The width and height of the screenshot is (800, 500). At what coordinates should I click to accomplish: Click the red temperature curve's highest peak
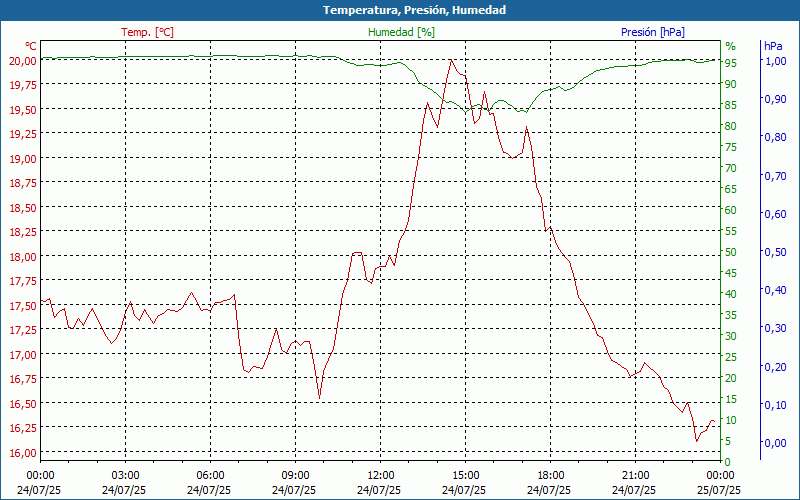point(451,60)
